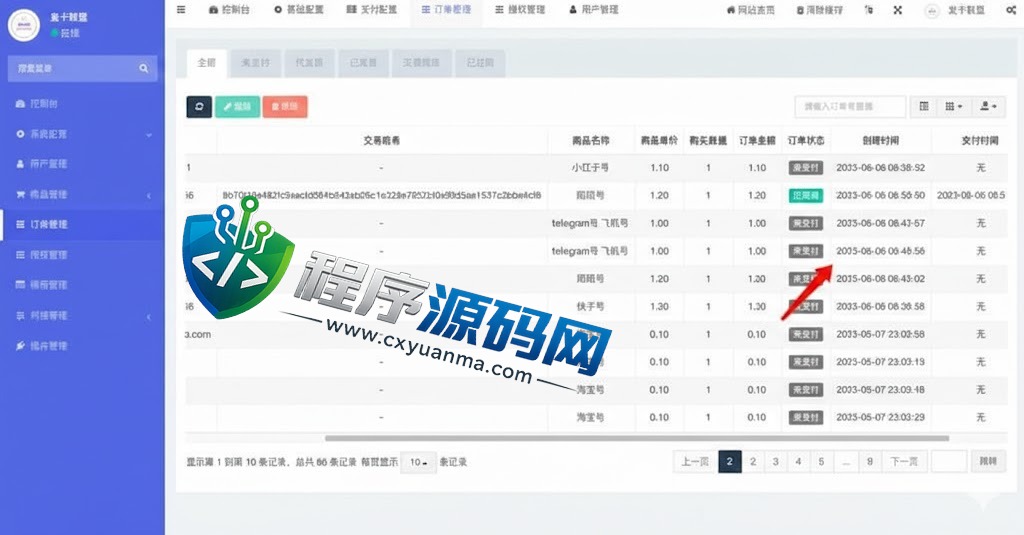
Task: Focus the sidebar menu search field
Action: [82, 68]
